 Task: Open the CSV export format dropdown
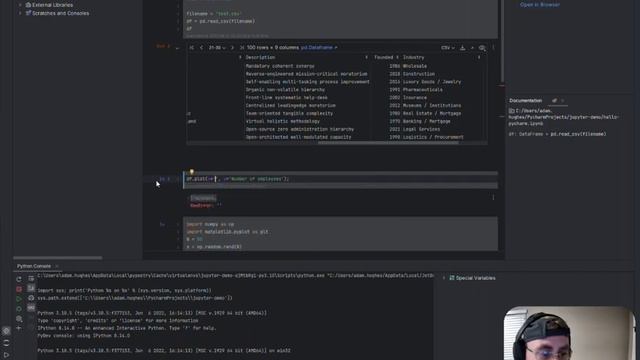coord(447,48)
